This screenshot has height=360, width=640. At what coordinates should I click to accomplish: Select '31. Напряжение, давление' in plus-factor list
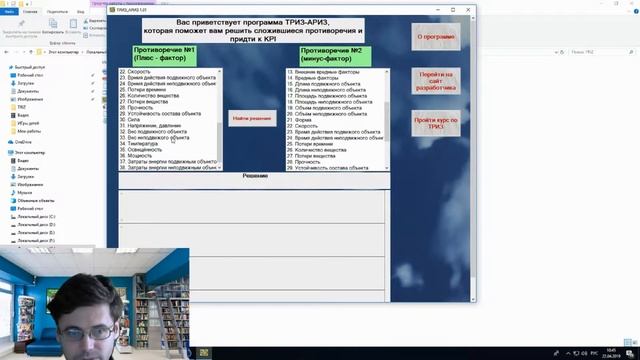click(x=150, y=126)
